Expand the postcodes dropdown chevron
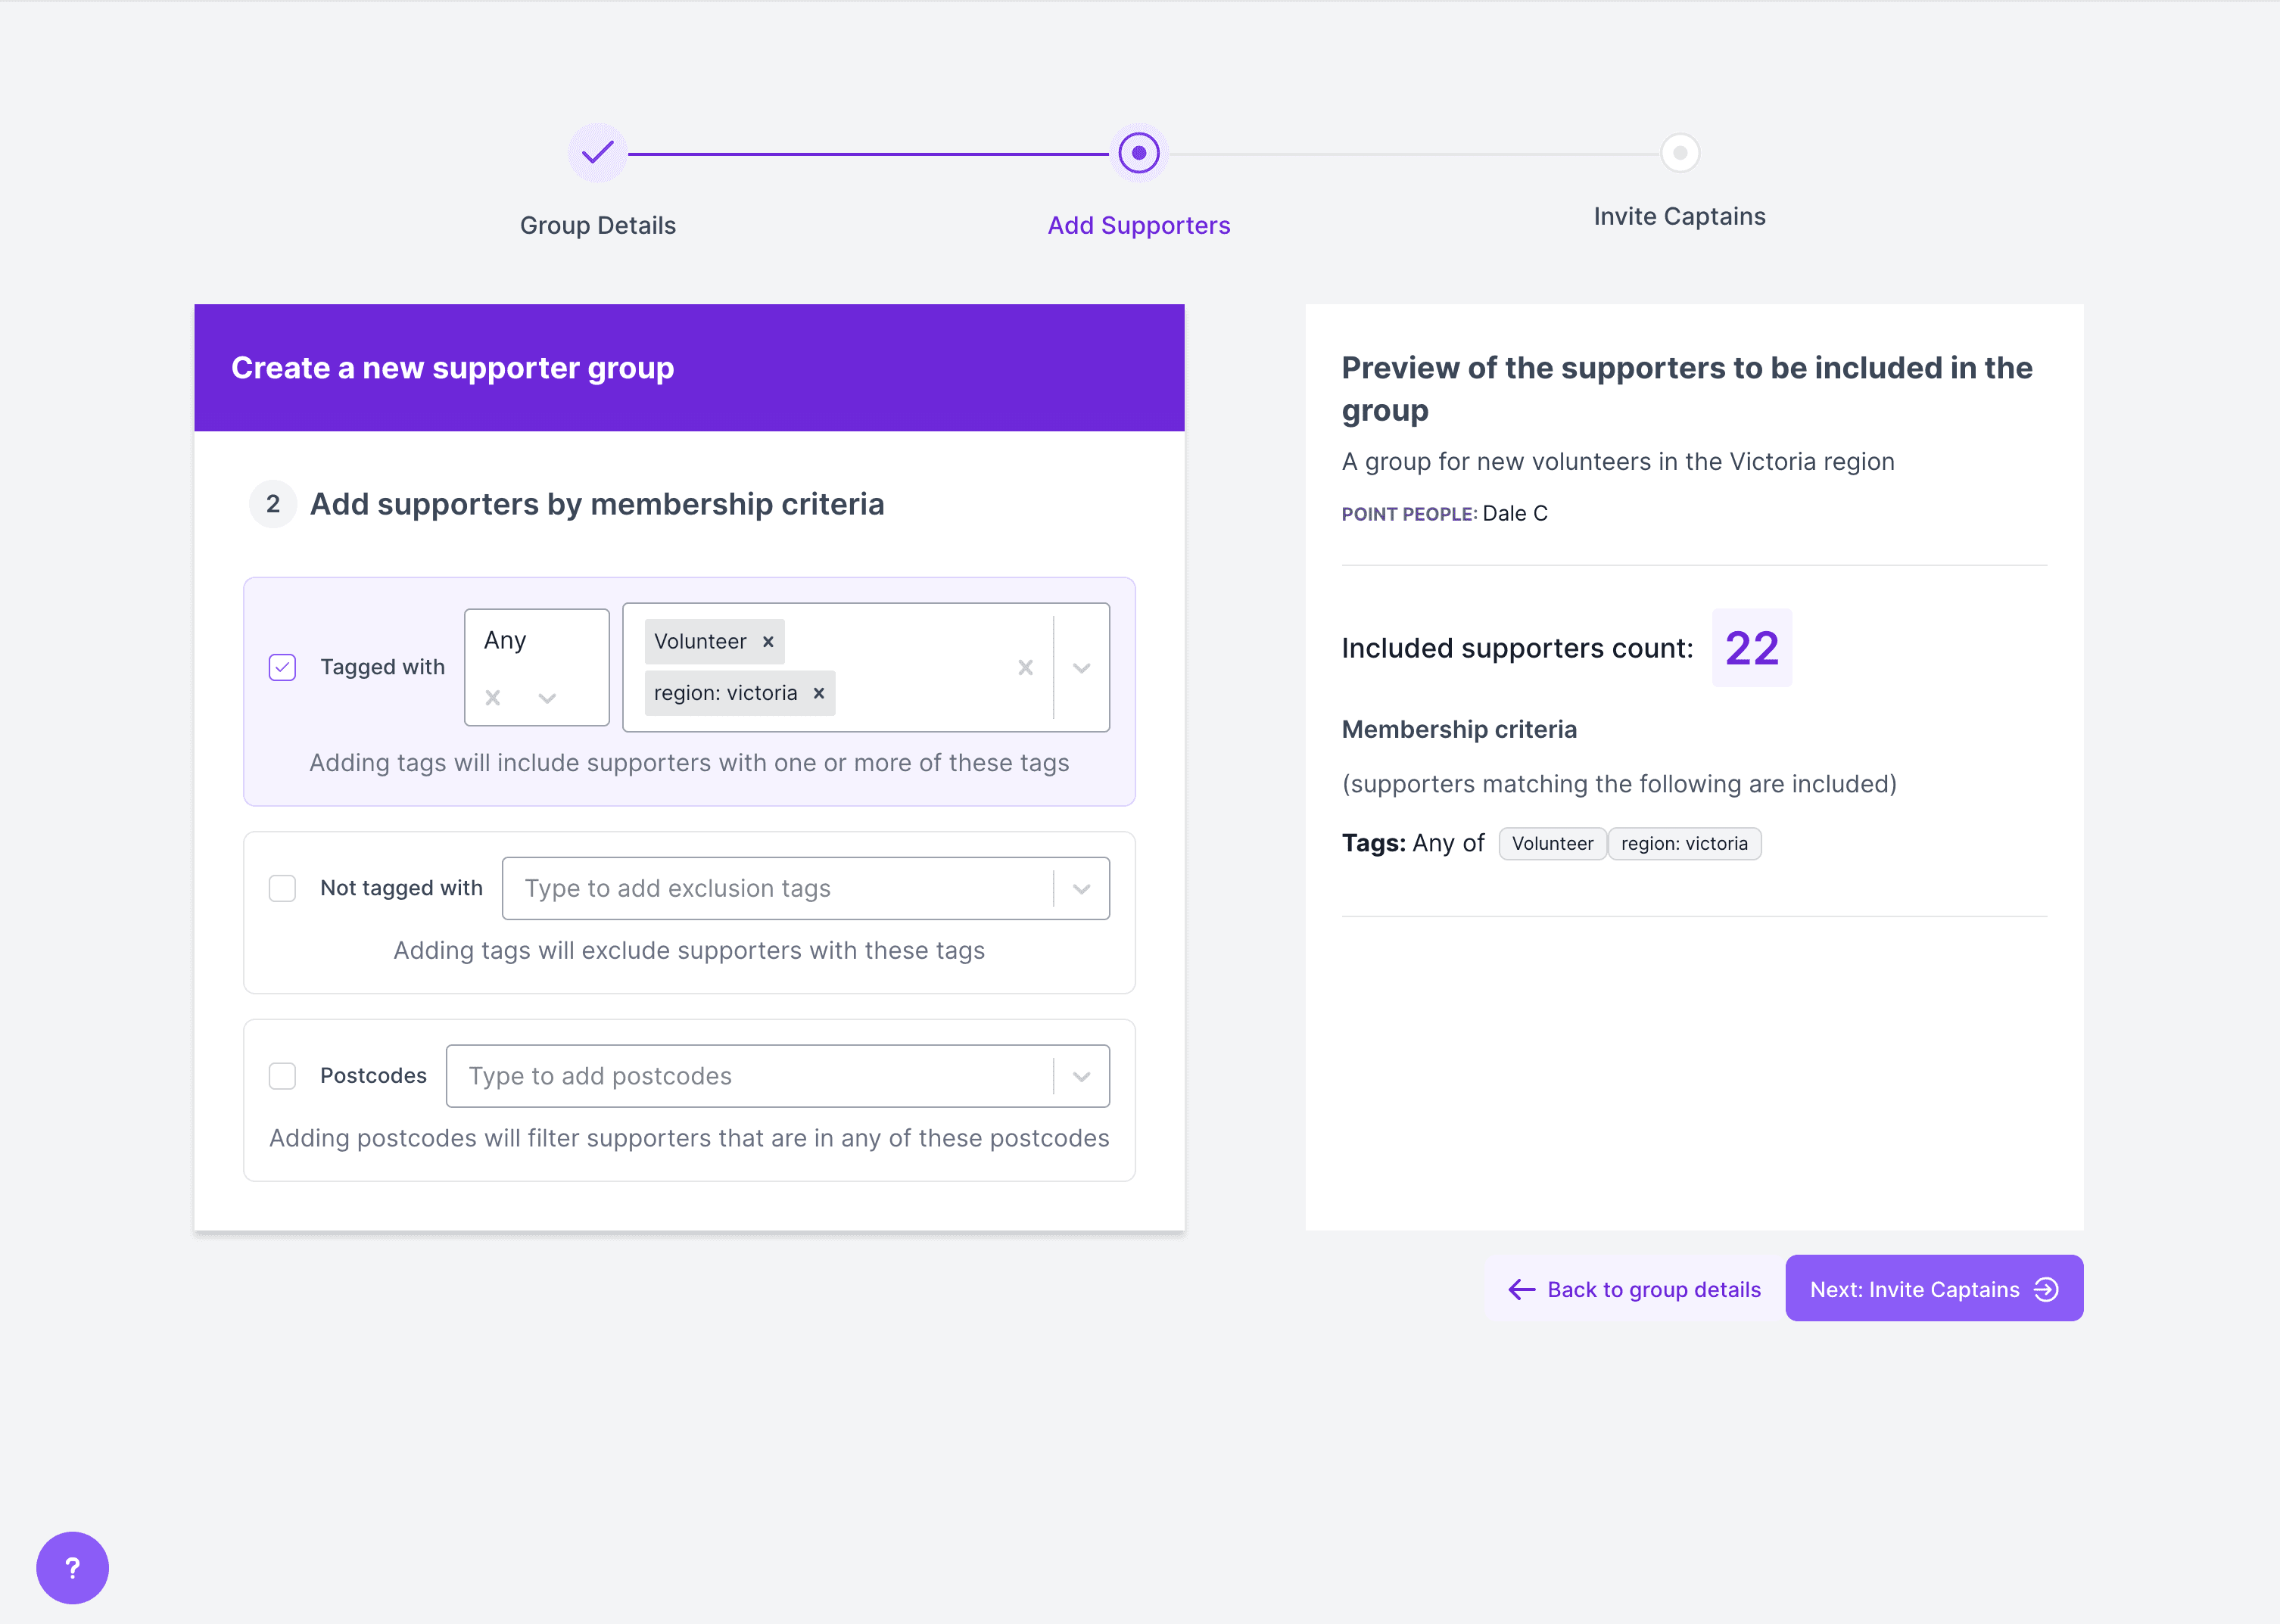Image resolution: width=2280 pixels, height=1624 pixels. tap(1081, 1077)
